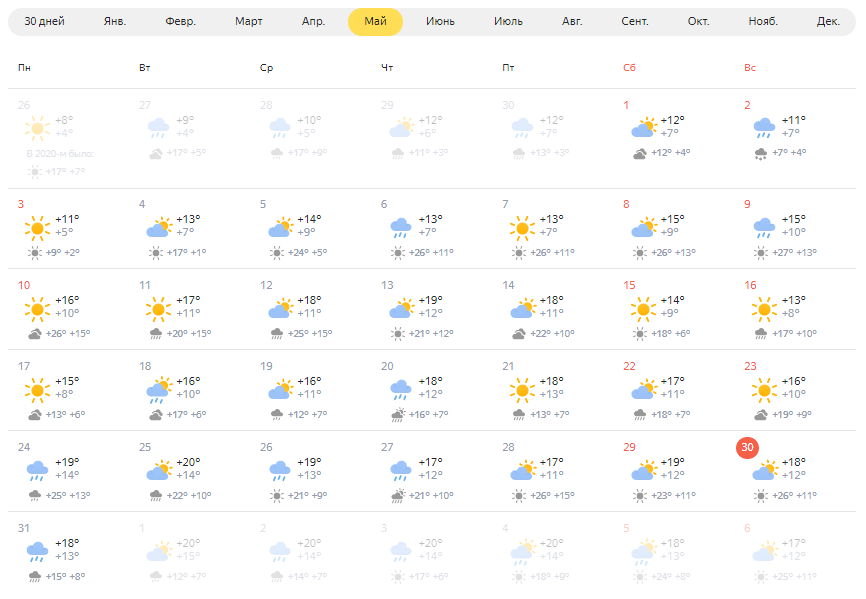Switch to the Июнь month tab

tap(440, 22)
